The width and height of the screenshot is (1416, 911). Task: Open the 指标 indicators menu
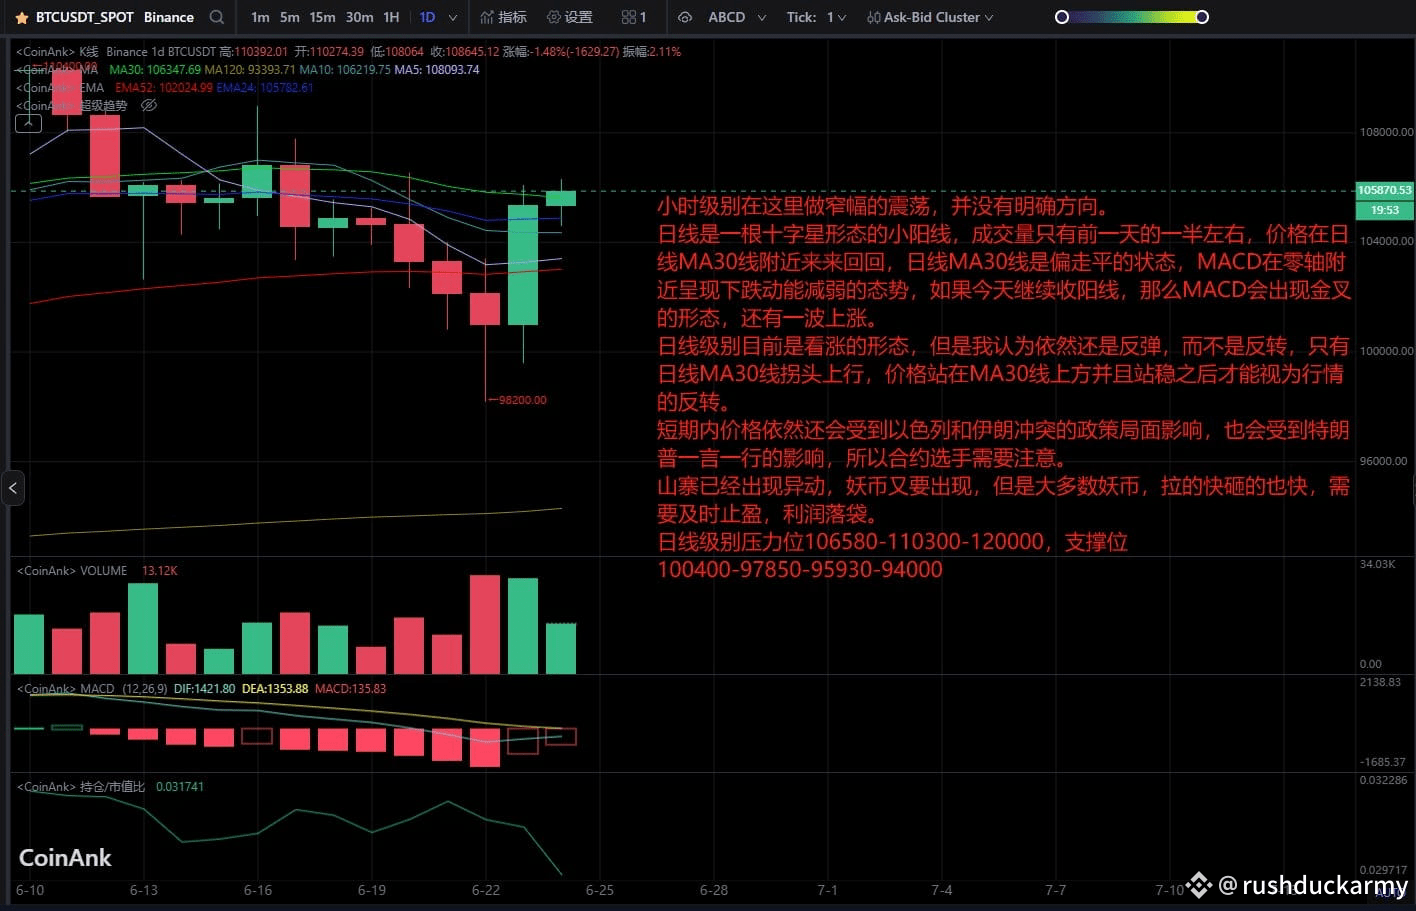(503, 17)
